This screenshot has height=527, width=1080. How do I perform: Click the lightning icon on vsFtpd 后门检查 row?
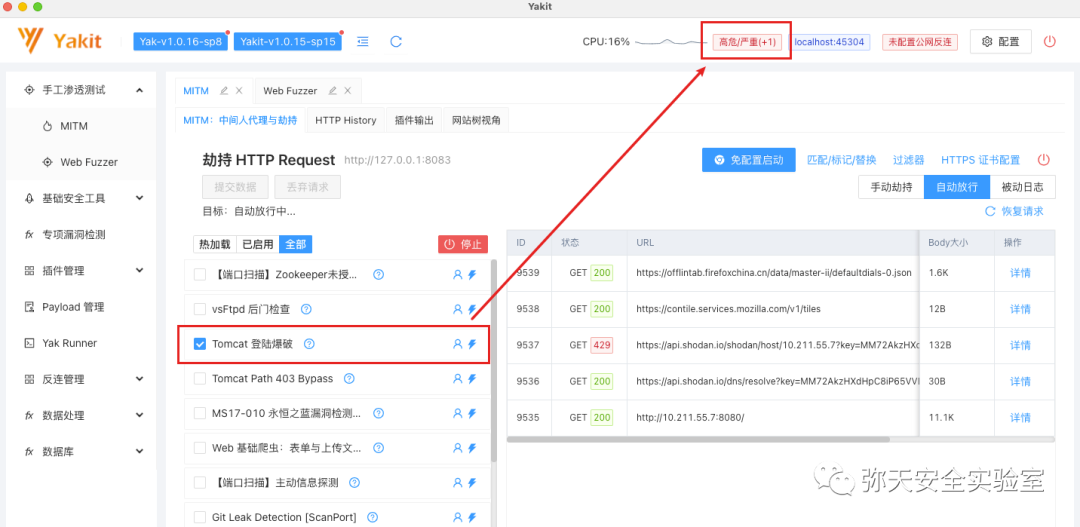472,309
